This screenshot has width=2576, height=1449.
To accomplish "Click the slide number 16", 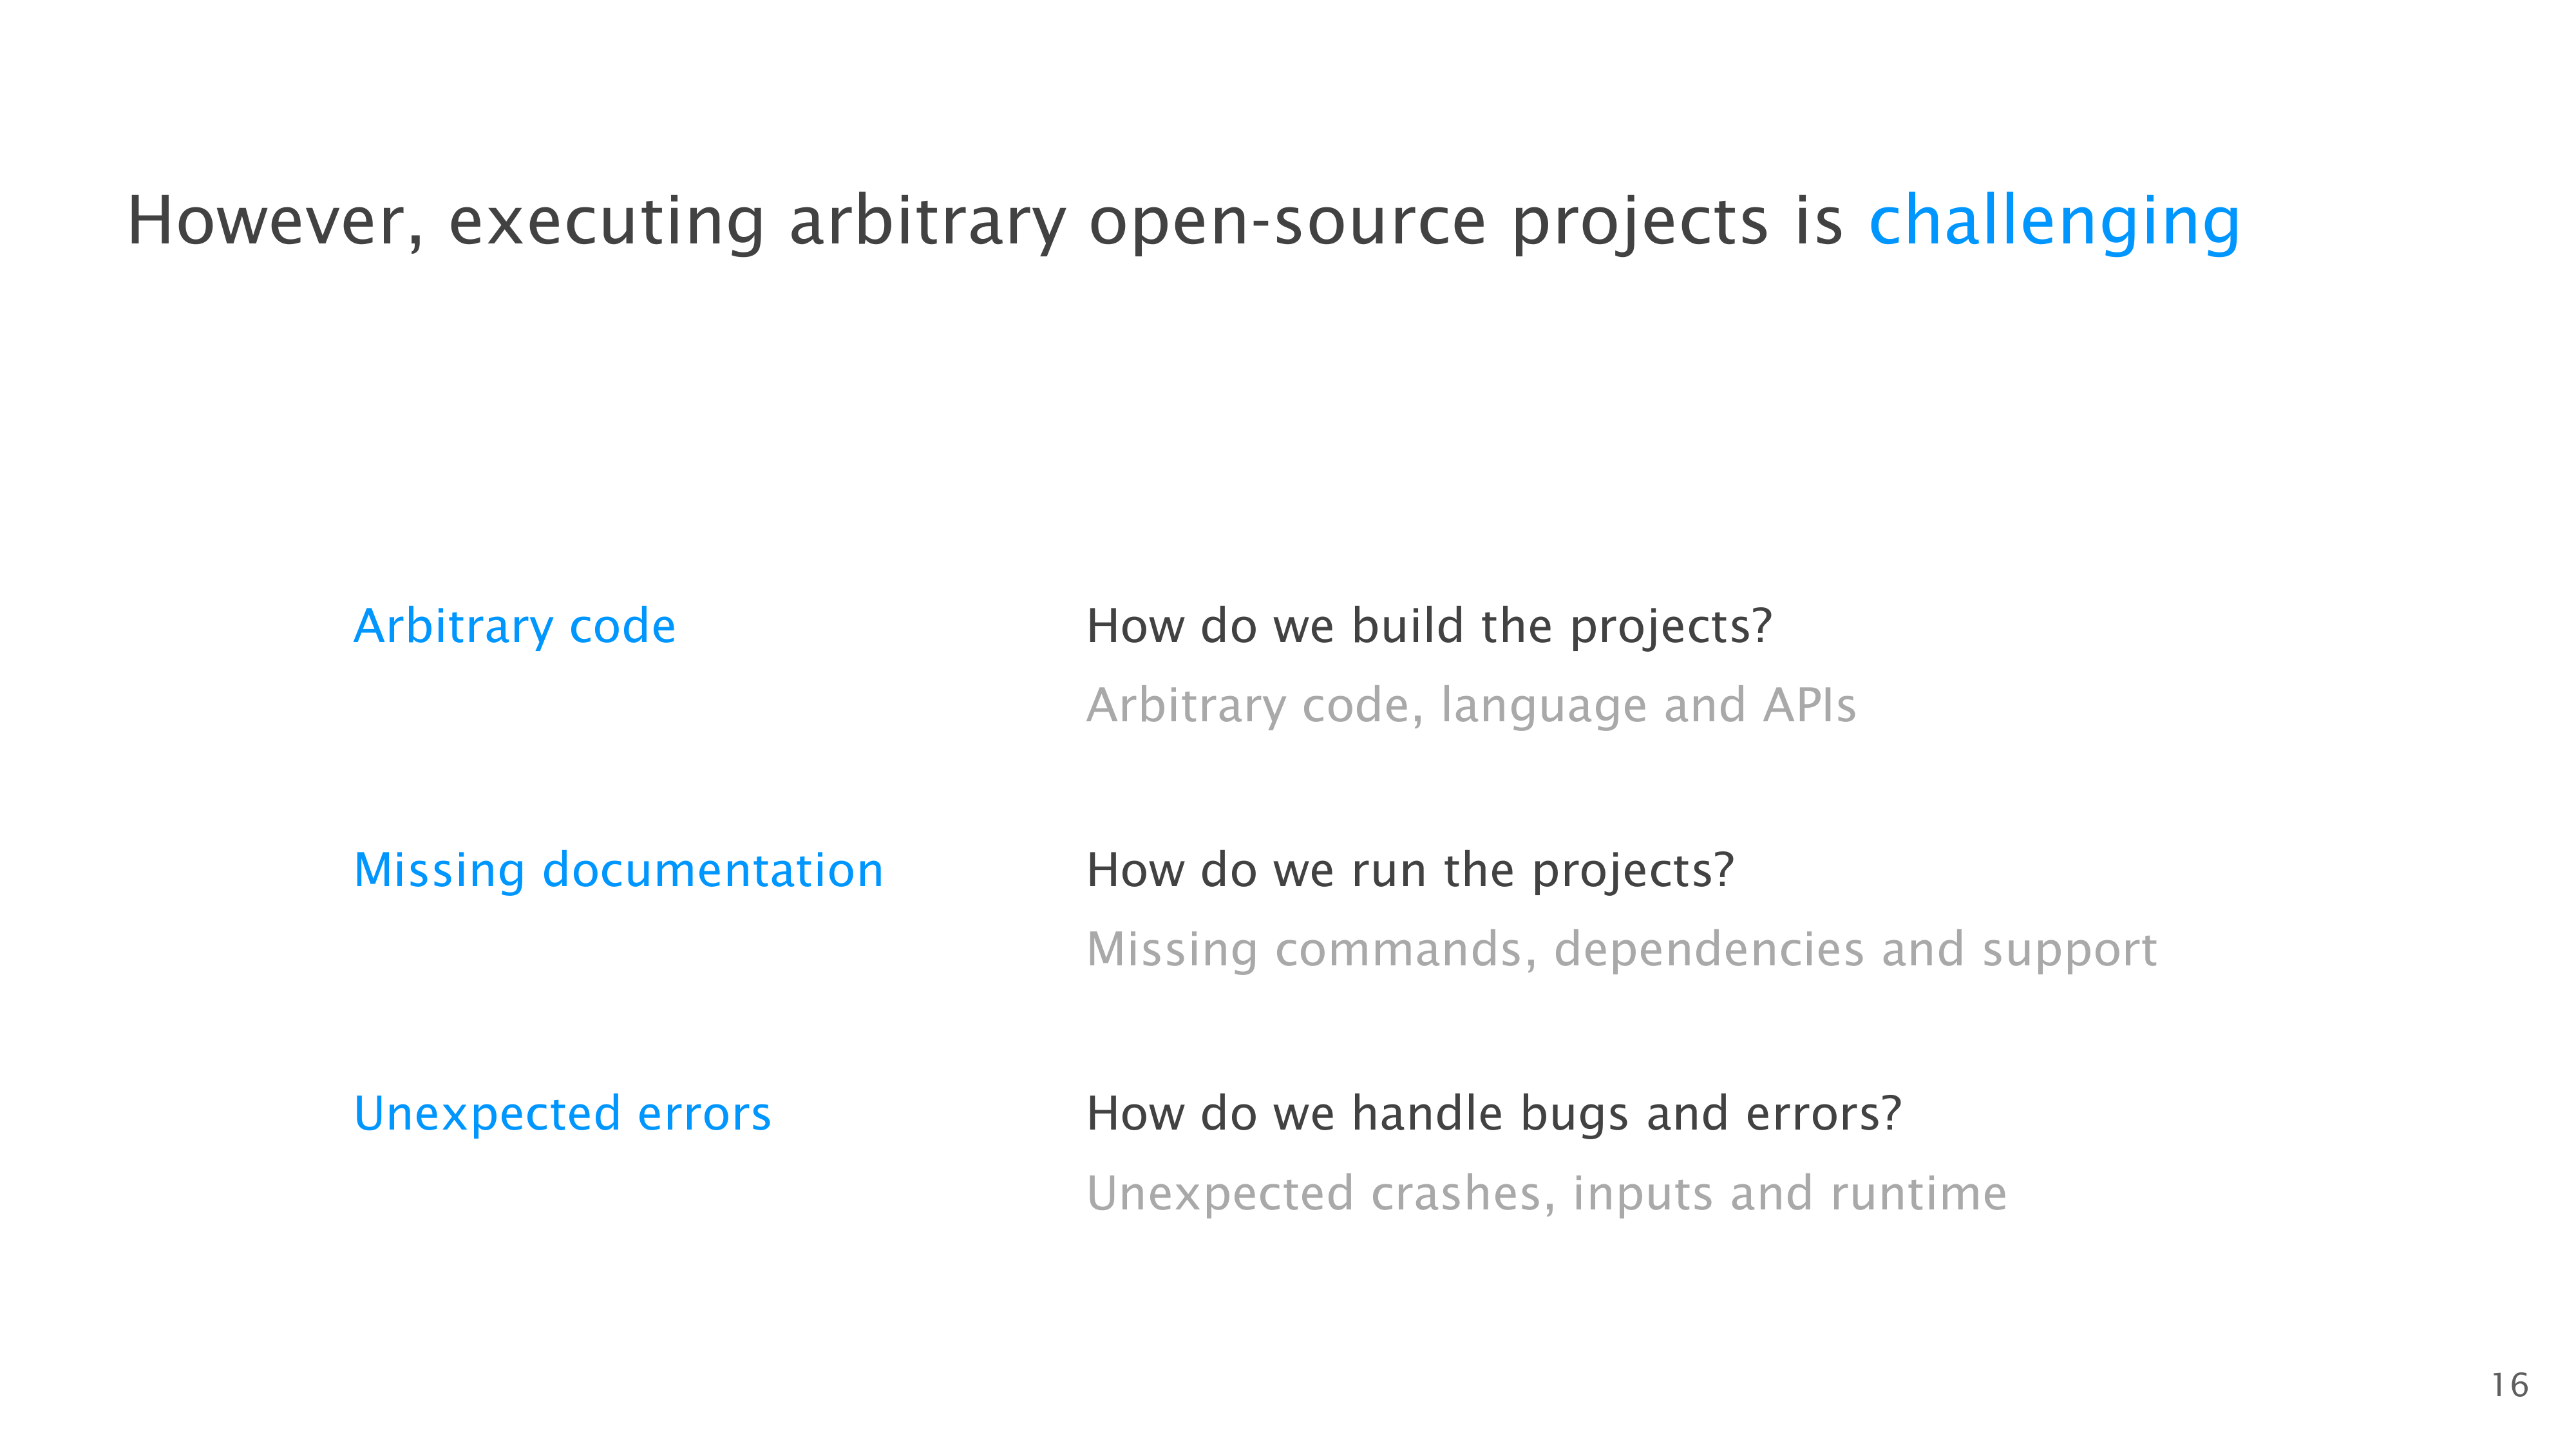I will 2509,1386.
